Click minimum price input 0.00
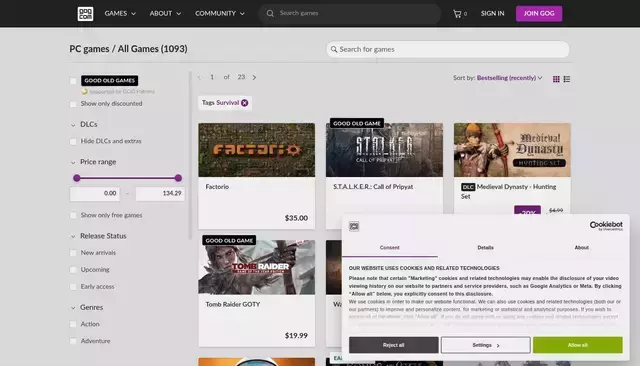This screenshot has height=366, width=640. pyautogui.click(x=95, y=193)
